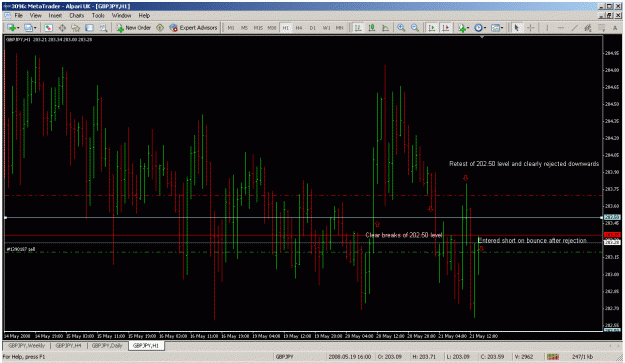
Task: Select the arrow Cursor tool
Action: 517,27
